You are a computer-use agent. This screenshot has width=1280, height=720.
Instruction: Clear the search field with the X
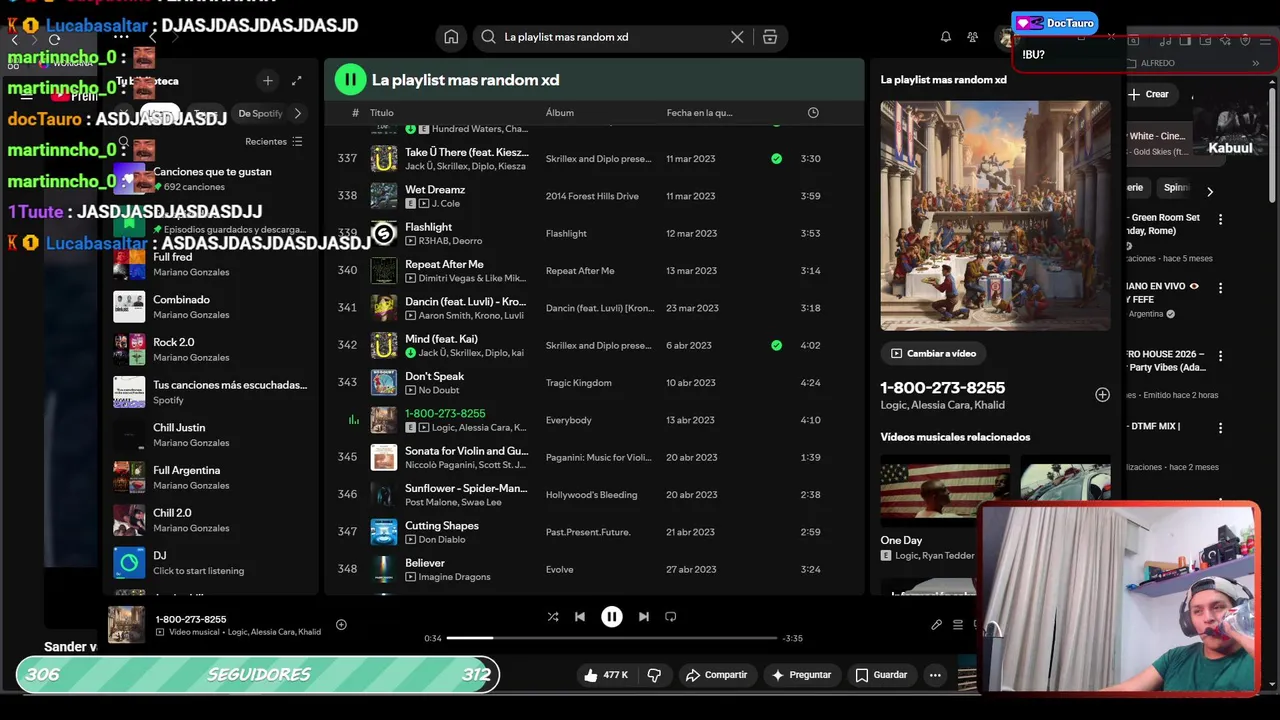737,37
